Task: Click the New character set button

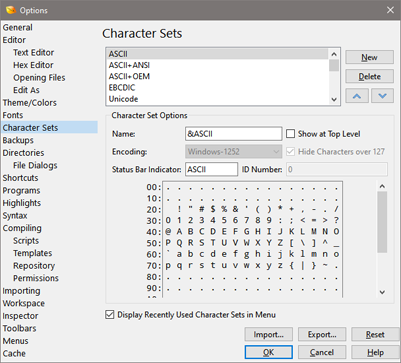Action: [x=369, y=57]
